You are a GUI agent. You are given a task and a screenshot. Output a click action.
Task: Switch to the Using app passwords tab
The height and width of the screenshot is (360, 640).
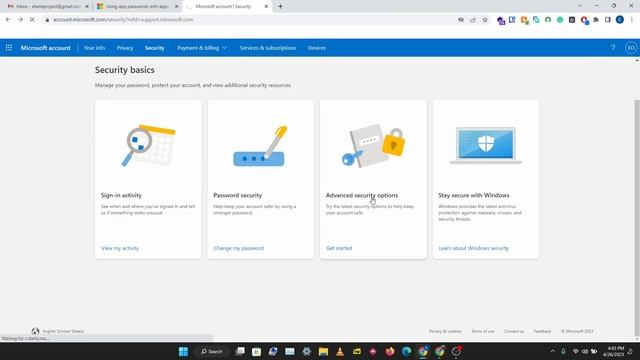pos(138,7)
